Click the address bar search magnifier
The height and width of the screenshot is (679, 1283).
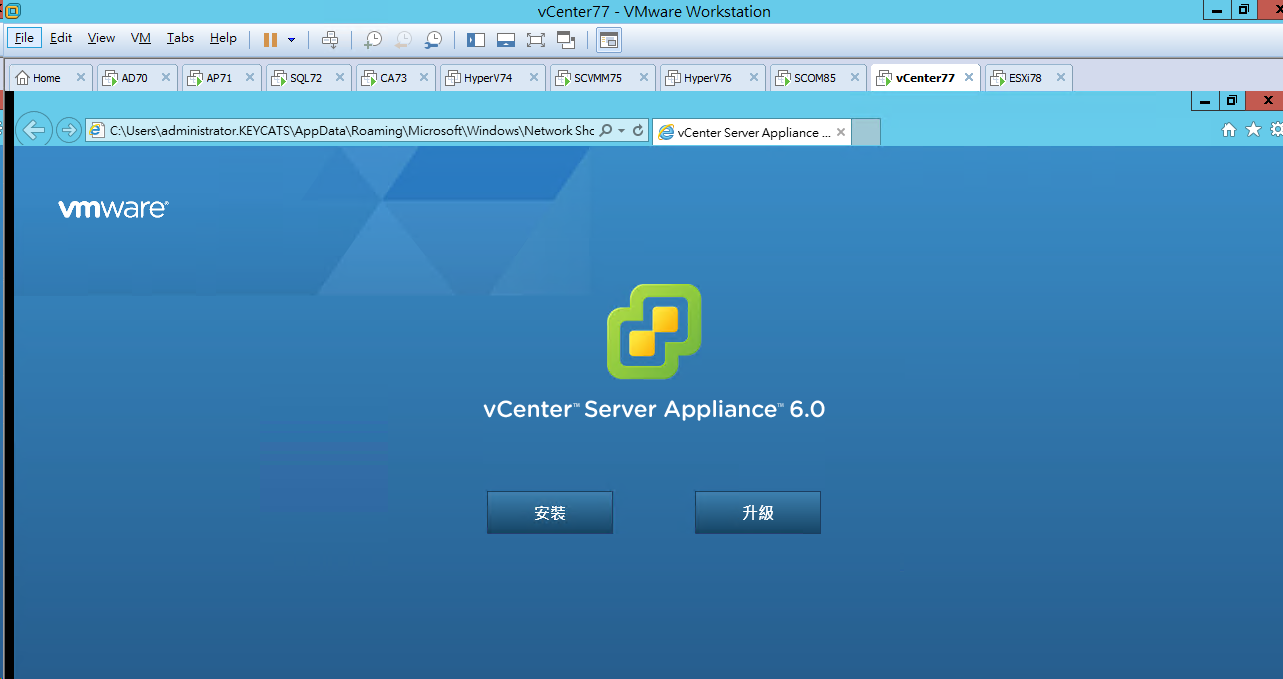pos(605,131)
